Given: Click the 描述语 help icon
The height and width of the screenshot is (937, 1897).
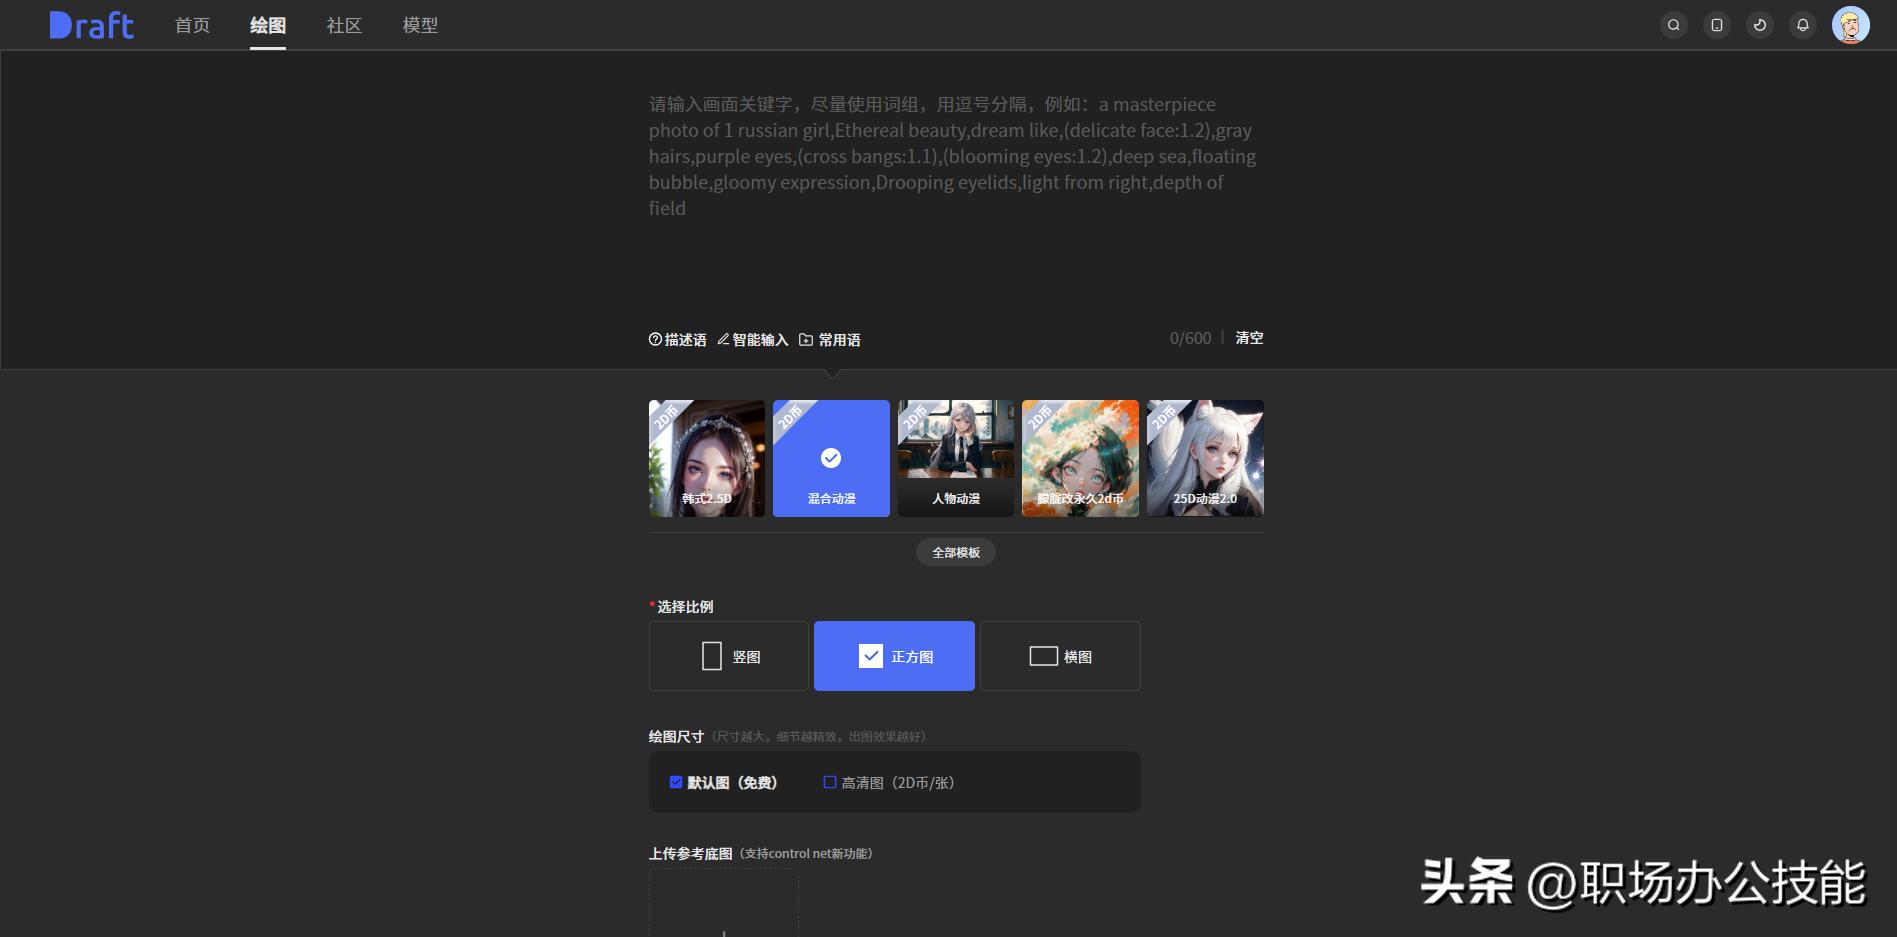Looking at the screenshot, I should tap(656, 339).
